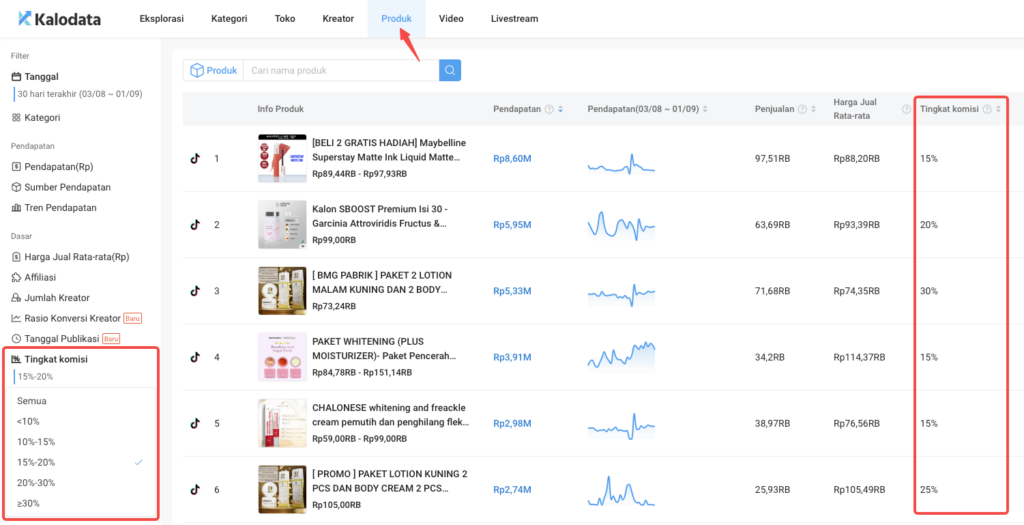
Task: Click the 34,2RB sales cell
Action: pos(771,357)
